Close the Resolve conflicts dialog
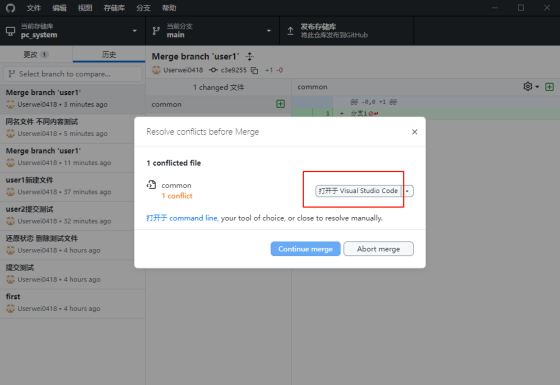Viewport: 560px width, 385px height. (414, 132)
